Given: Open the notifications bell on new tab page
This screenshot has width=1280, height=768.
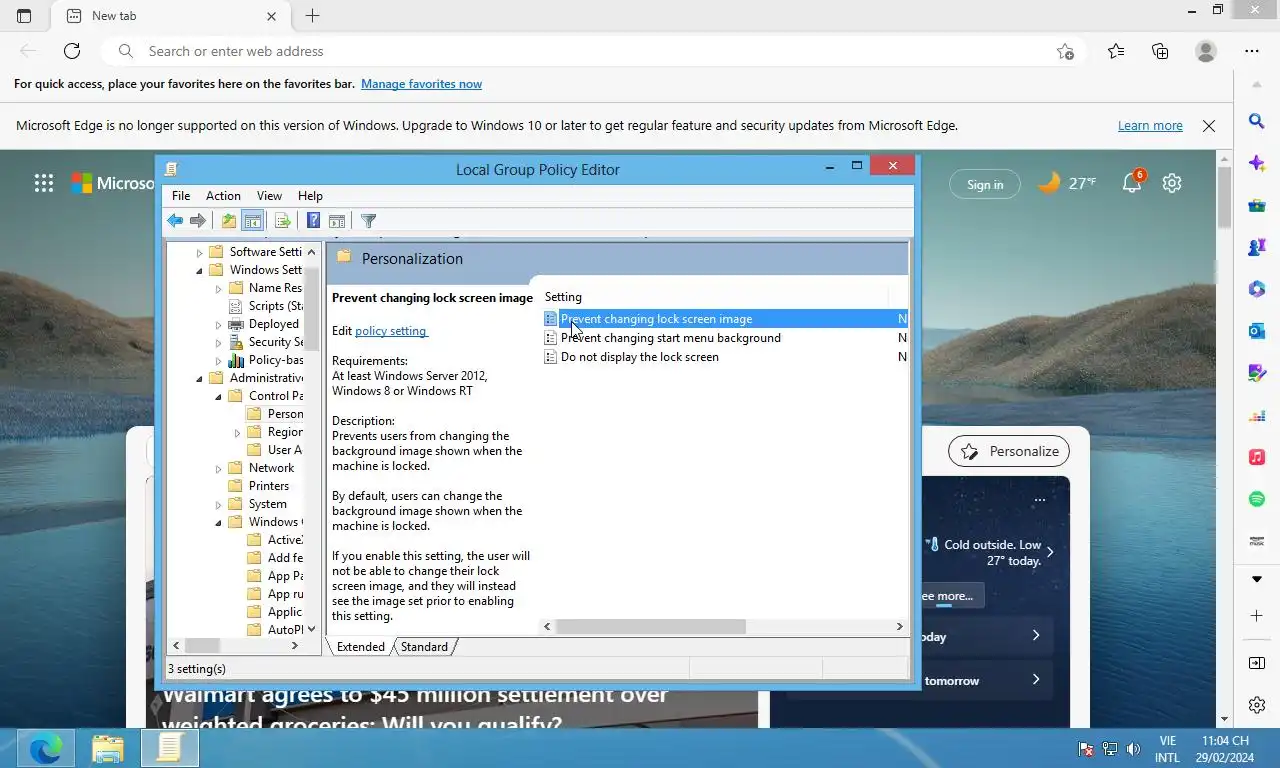Looking at the screenshot, I should pyautogui.click(x=1131, y=183).
